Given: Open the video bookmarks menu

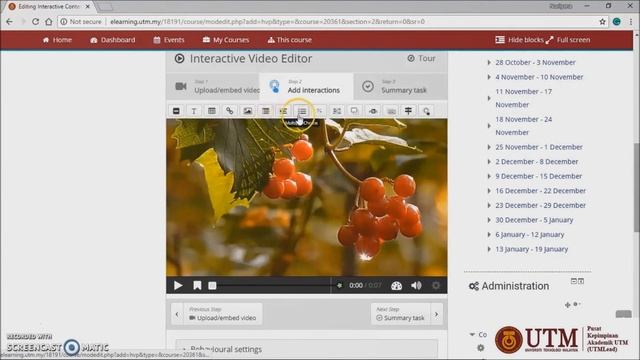Looking at the screenshot, I should (x=197, y=285).
